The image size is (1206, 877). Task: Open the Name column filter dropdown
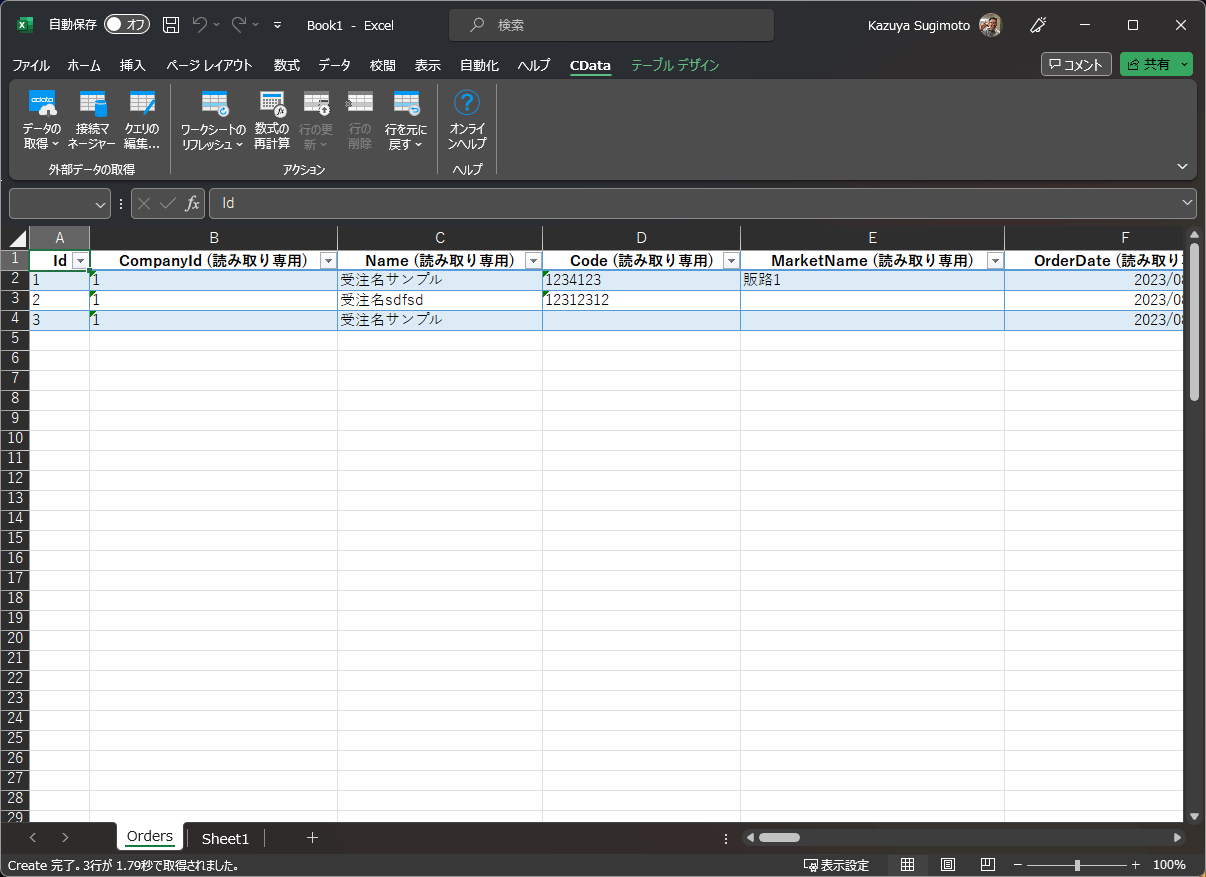(x=532, y=261)
